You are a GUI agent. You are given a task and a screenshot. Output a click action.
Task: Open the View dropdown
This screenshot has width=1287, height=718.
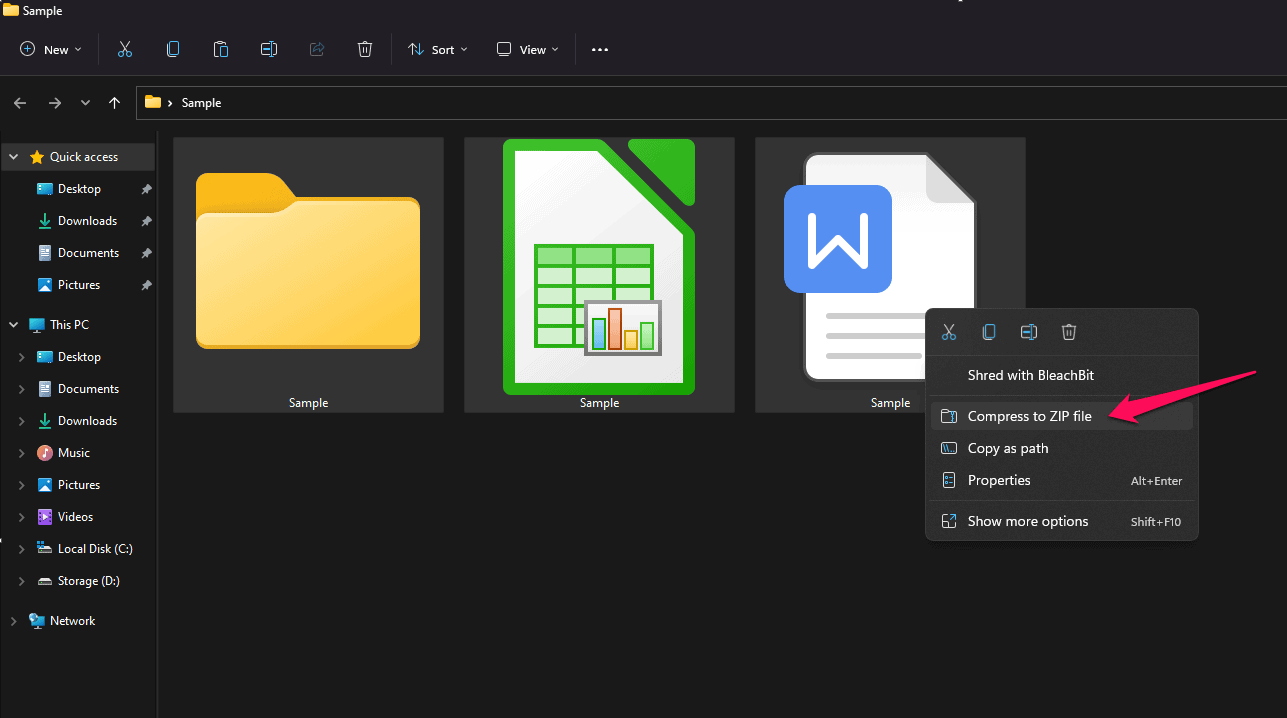pyautogui.click(x=526, y=48)
